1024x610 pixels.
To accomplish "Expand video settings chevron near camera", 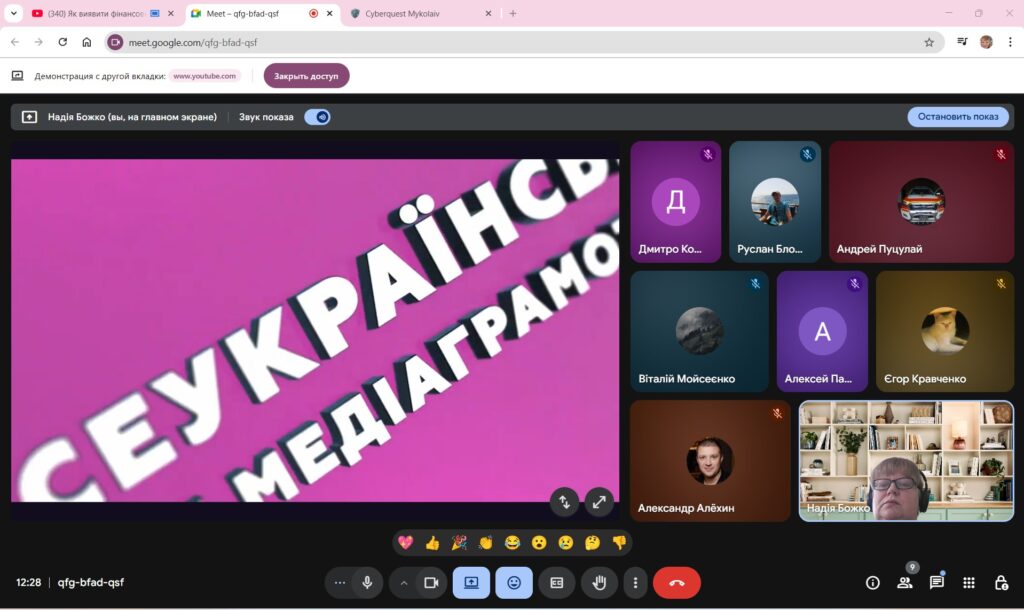I will [x=404, y=583].
